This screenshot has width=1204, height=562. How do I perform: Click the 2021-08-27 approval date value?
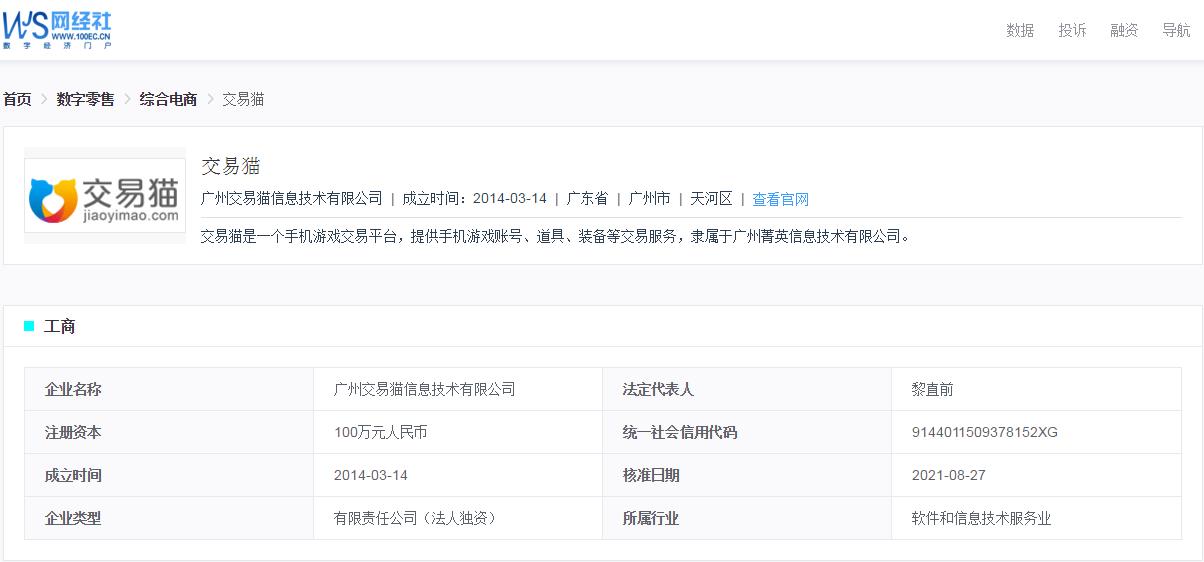948,475
